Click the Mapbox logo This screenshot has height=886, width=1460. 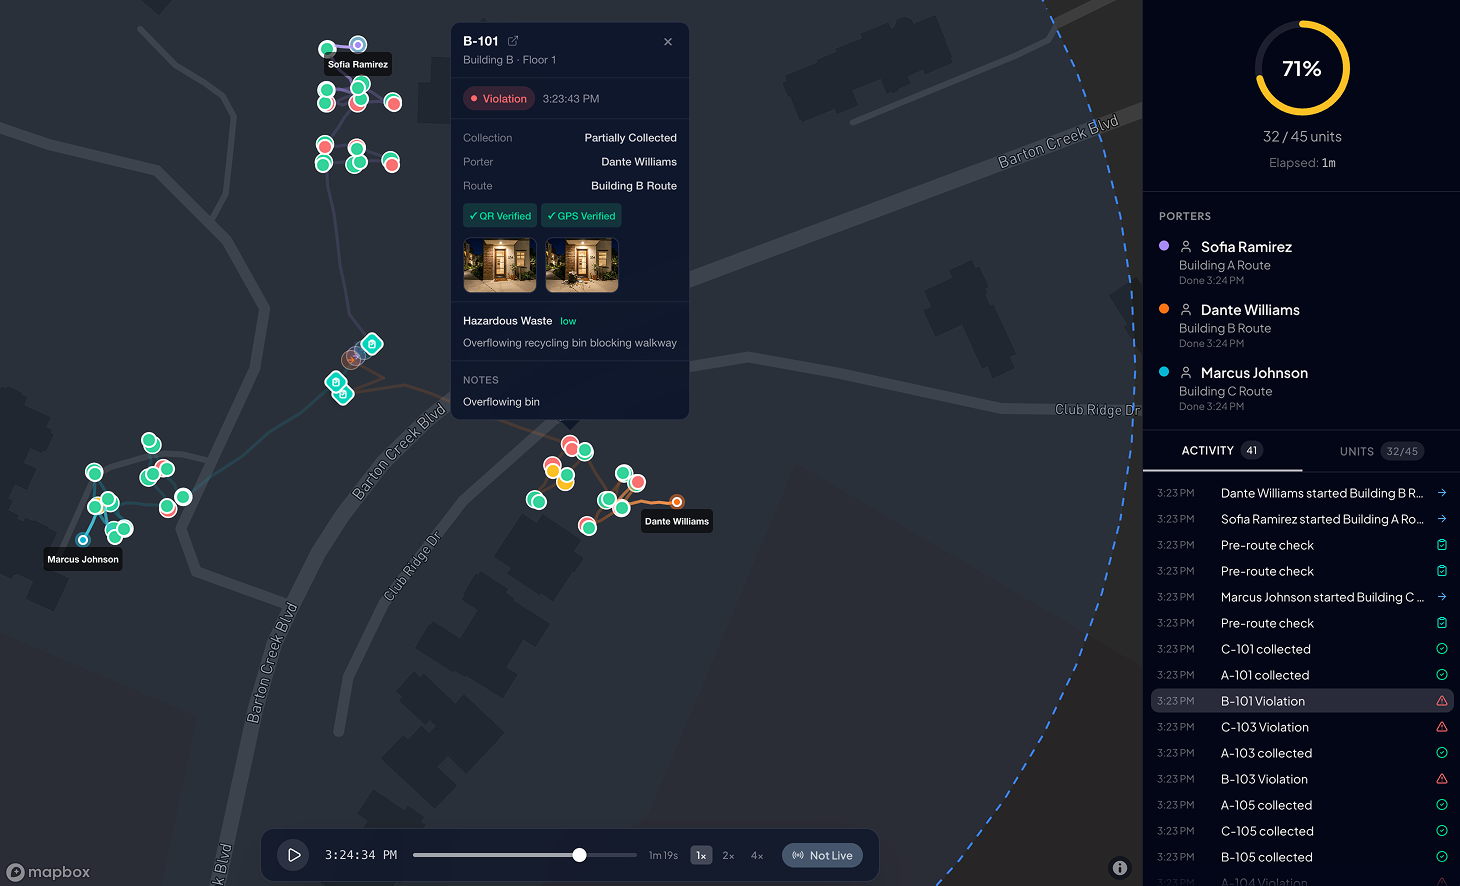pos(48,872)
